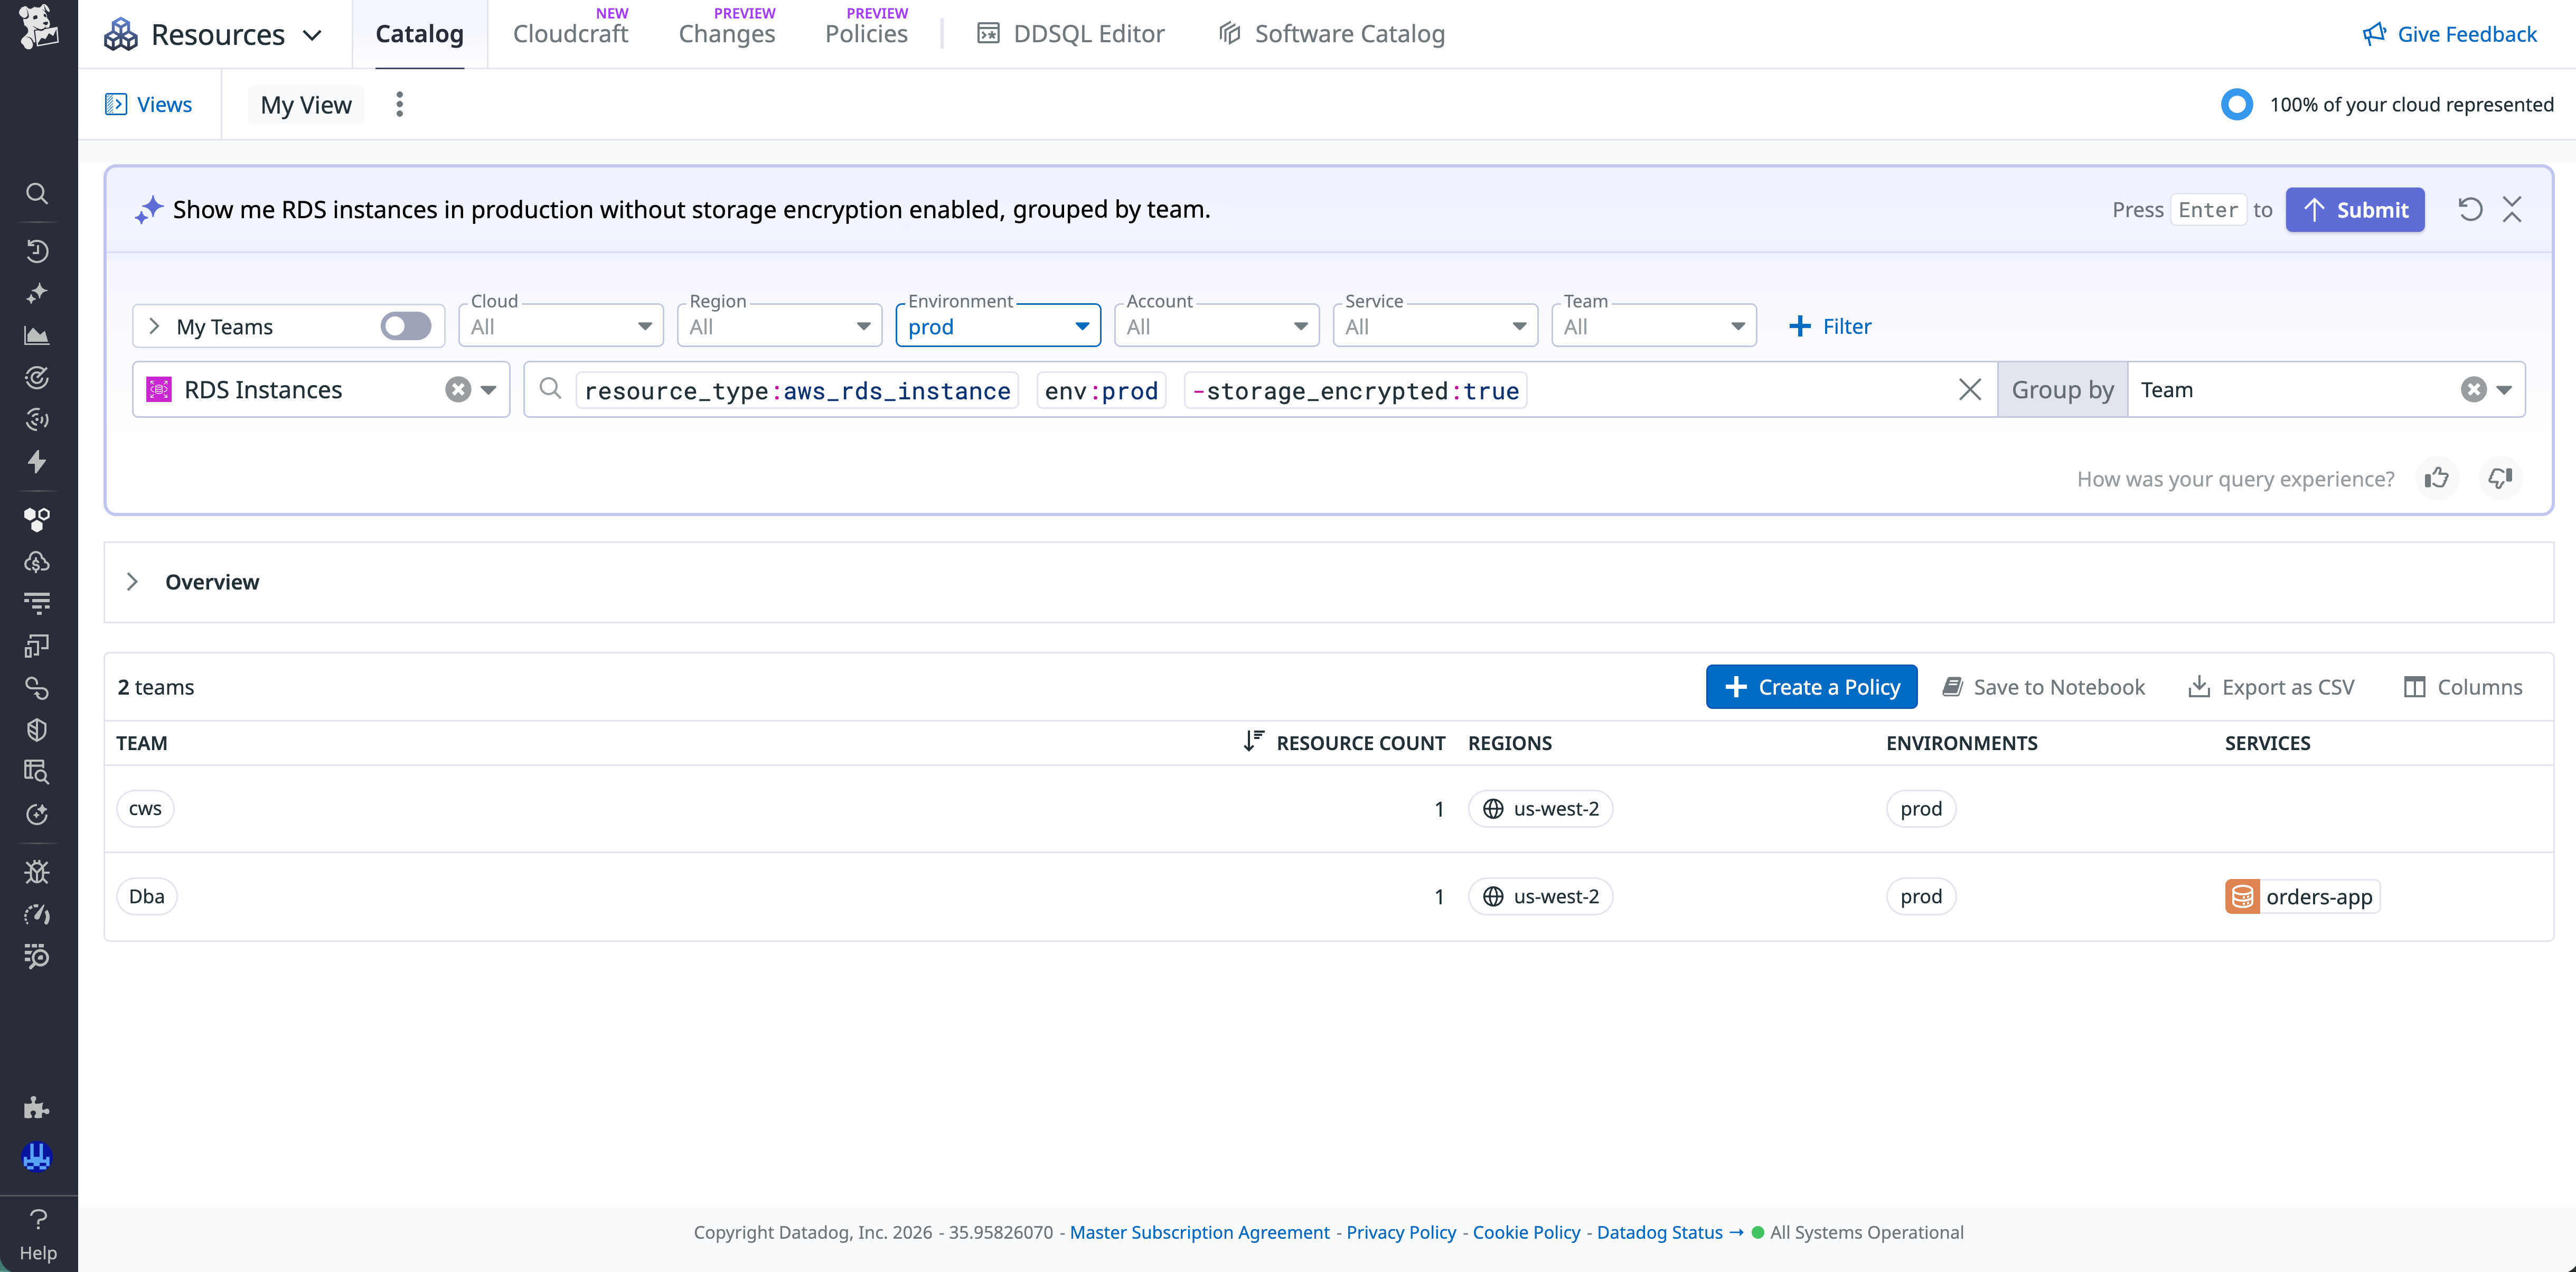Open the My View options kebab menu
This screenshot has height=1272, width=2576.
click(x=399, y=103)
